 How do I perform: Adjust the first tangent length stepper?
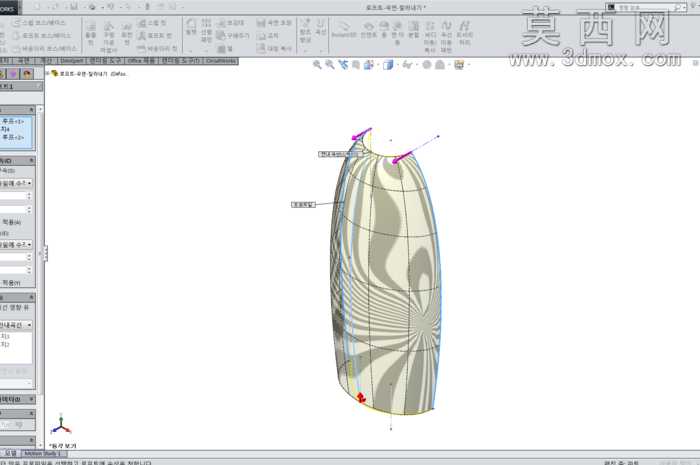(29, 196)
